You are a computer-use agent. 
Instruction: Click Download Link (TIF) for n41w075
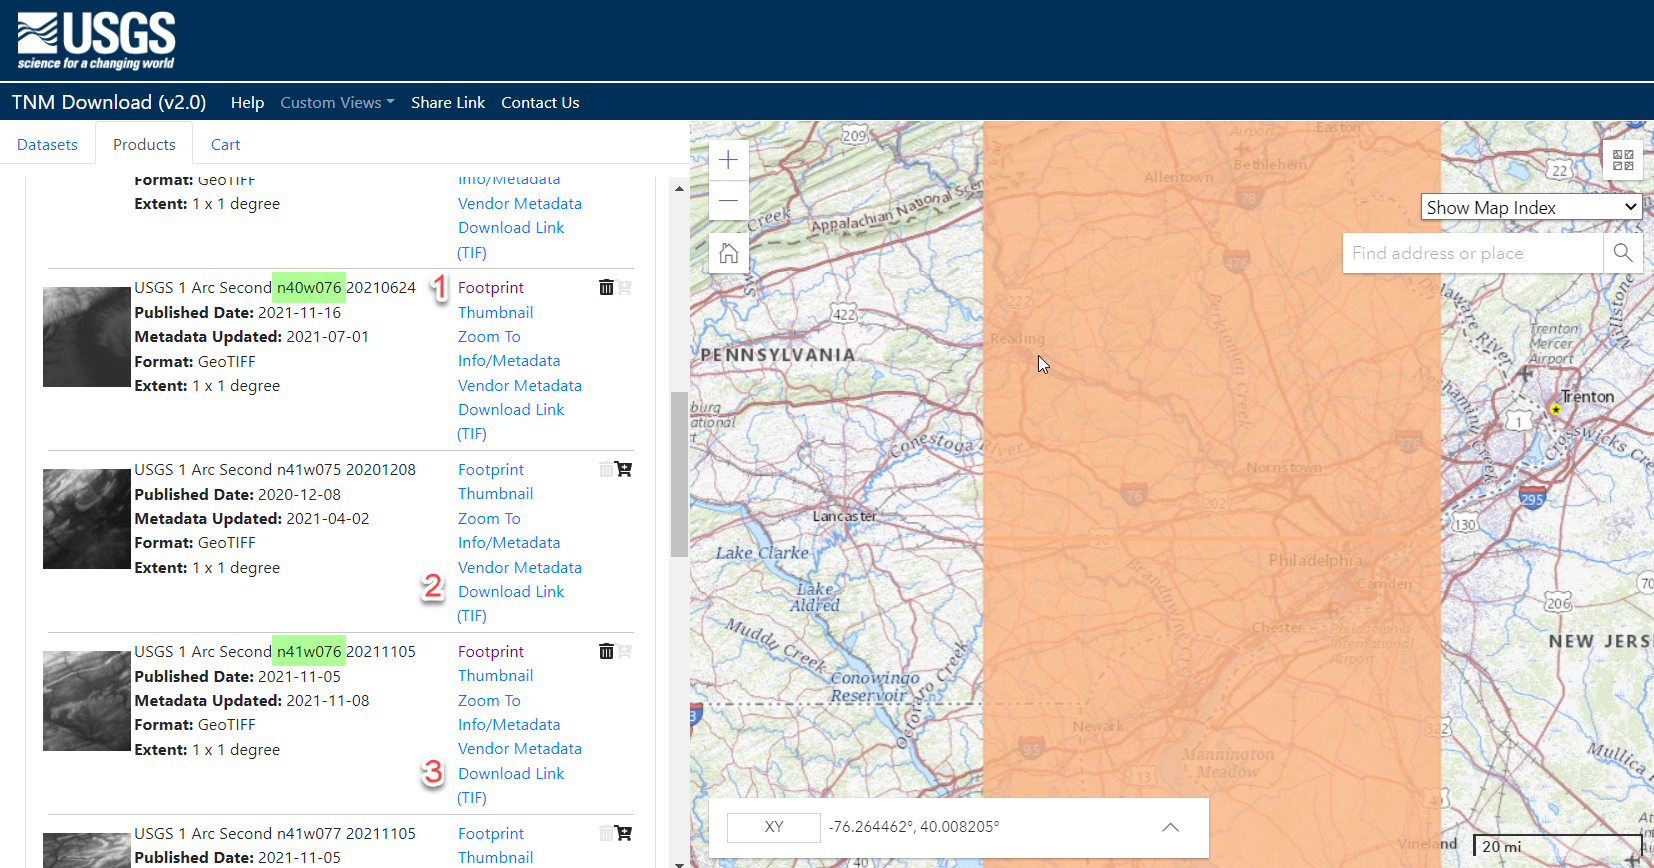click(511, 592)
